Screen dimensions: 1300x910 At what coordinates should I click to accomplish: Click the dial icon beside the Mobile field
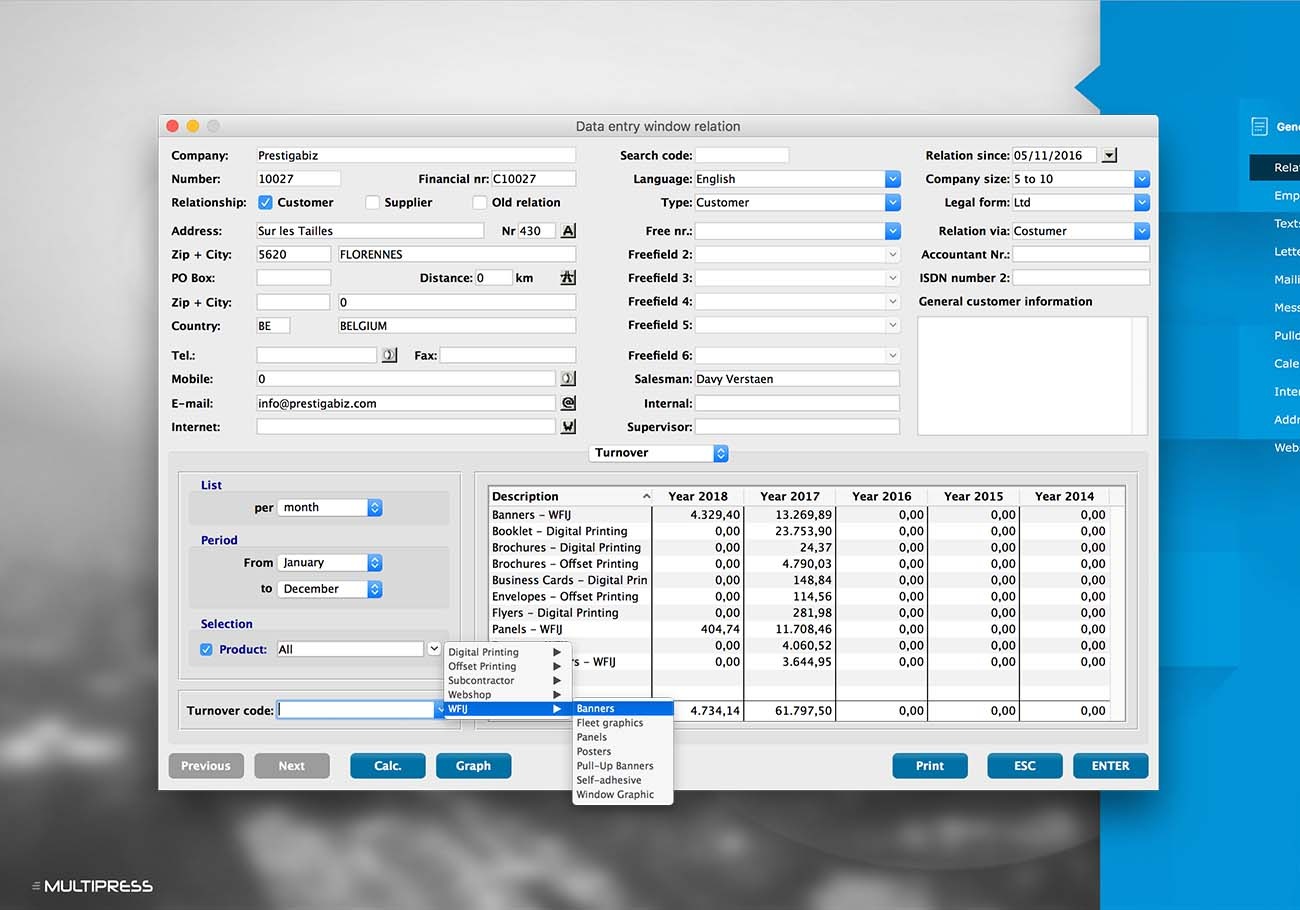pyautogui.click(x=568, y=379)
